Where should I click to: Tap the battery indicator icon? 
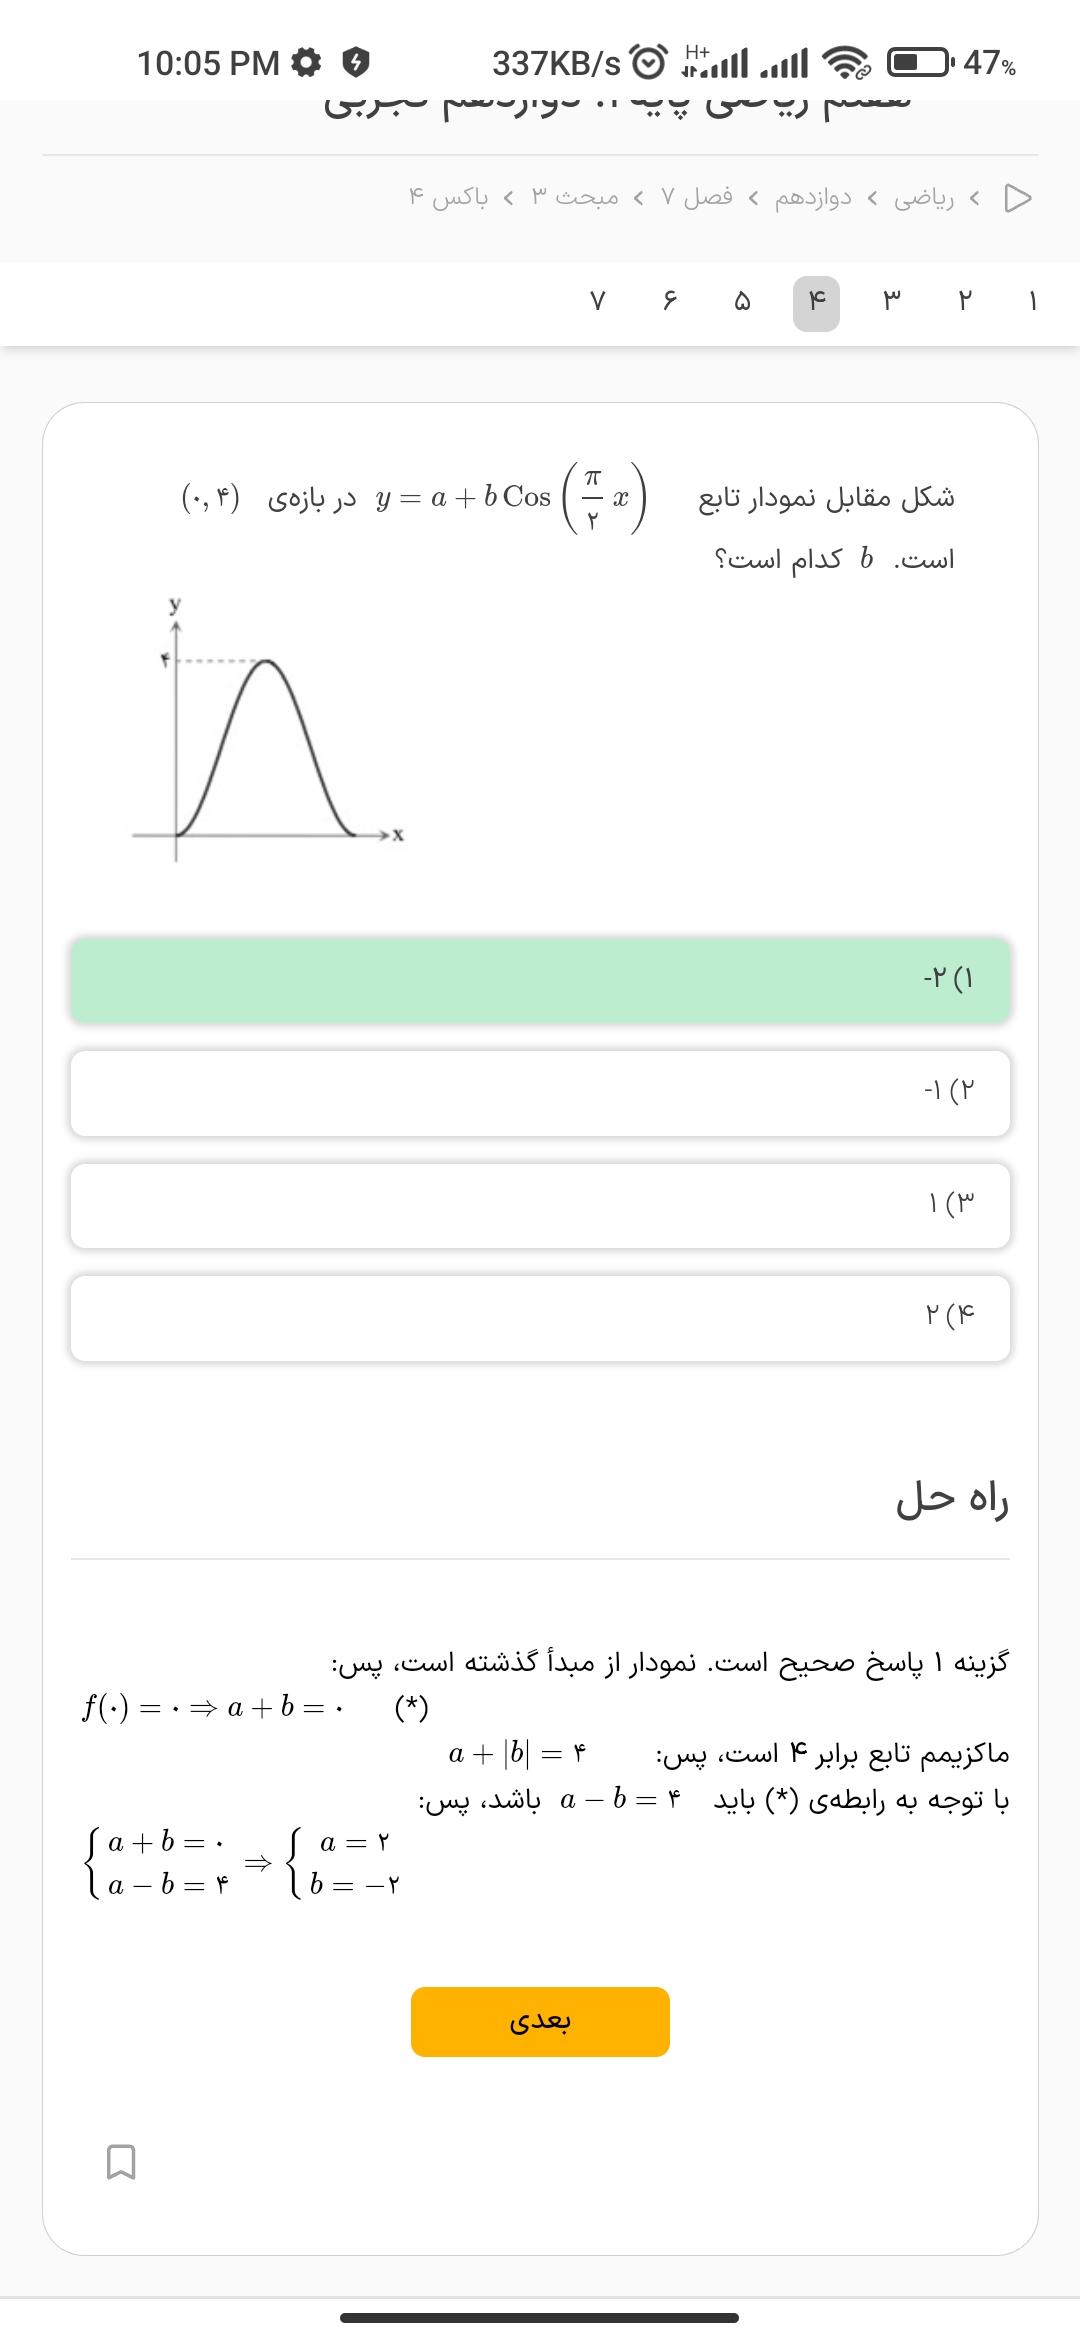coord(920,63)
